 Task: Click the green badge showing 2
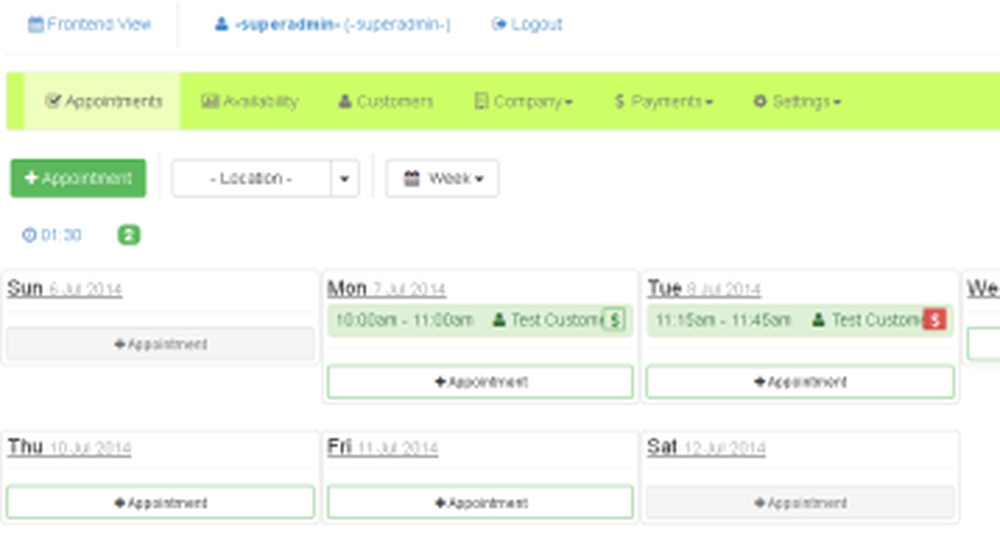pos(129,235)
